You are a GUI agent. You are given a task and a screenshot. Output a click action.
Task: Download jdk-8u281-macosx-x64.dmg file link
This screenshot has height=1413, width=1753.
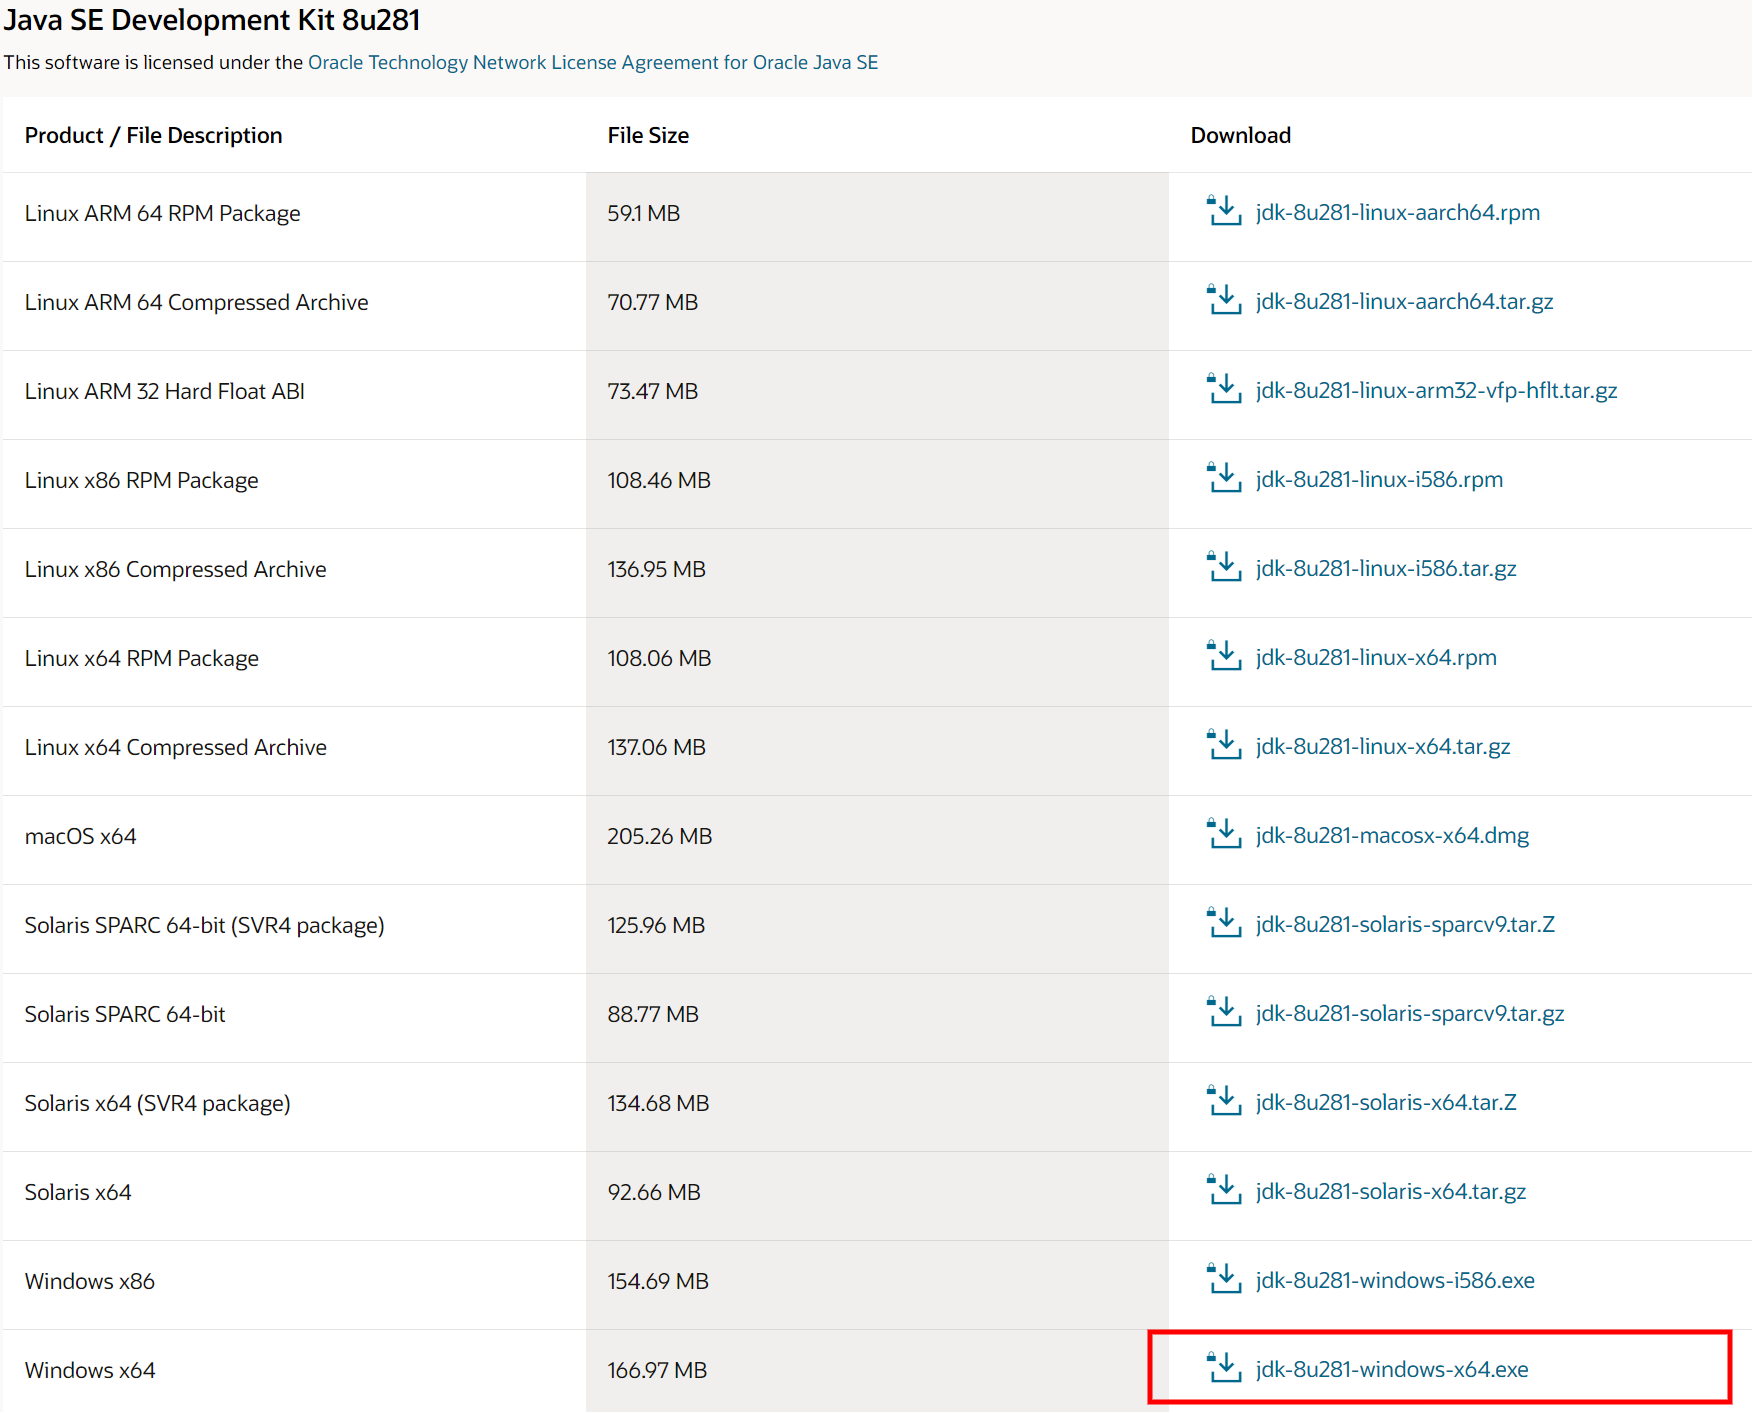1393,835
